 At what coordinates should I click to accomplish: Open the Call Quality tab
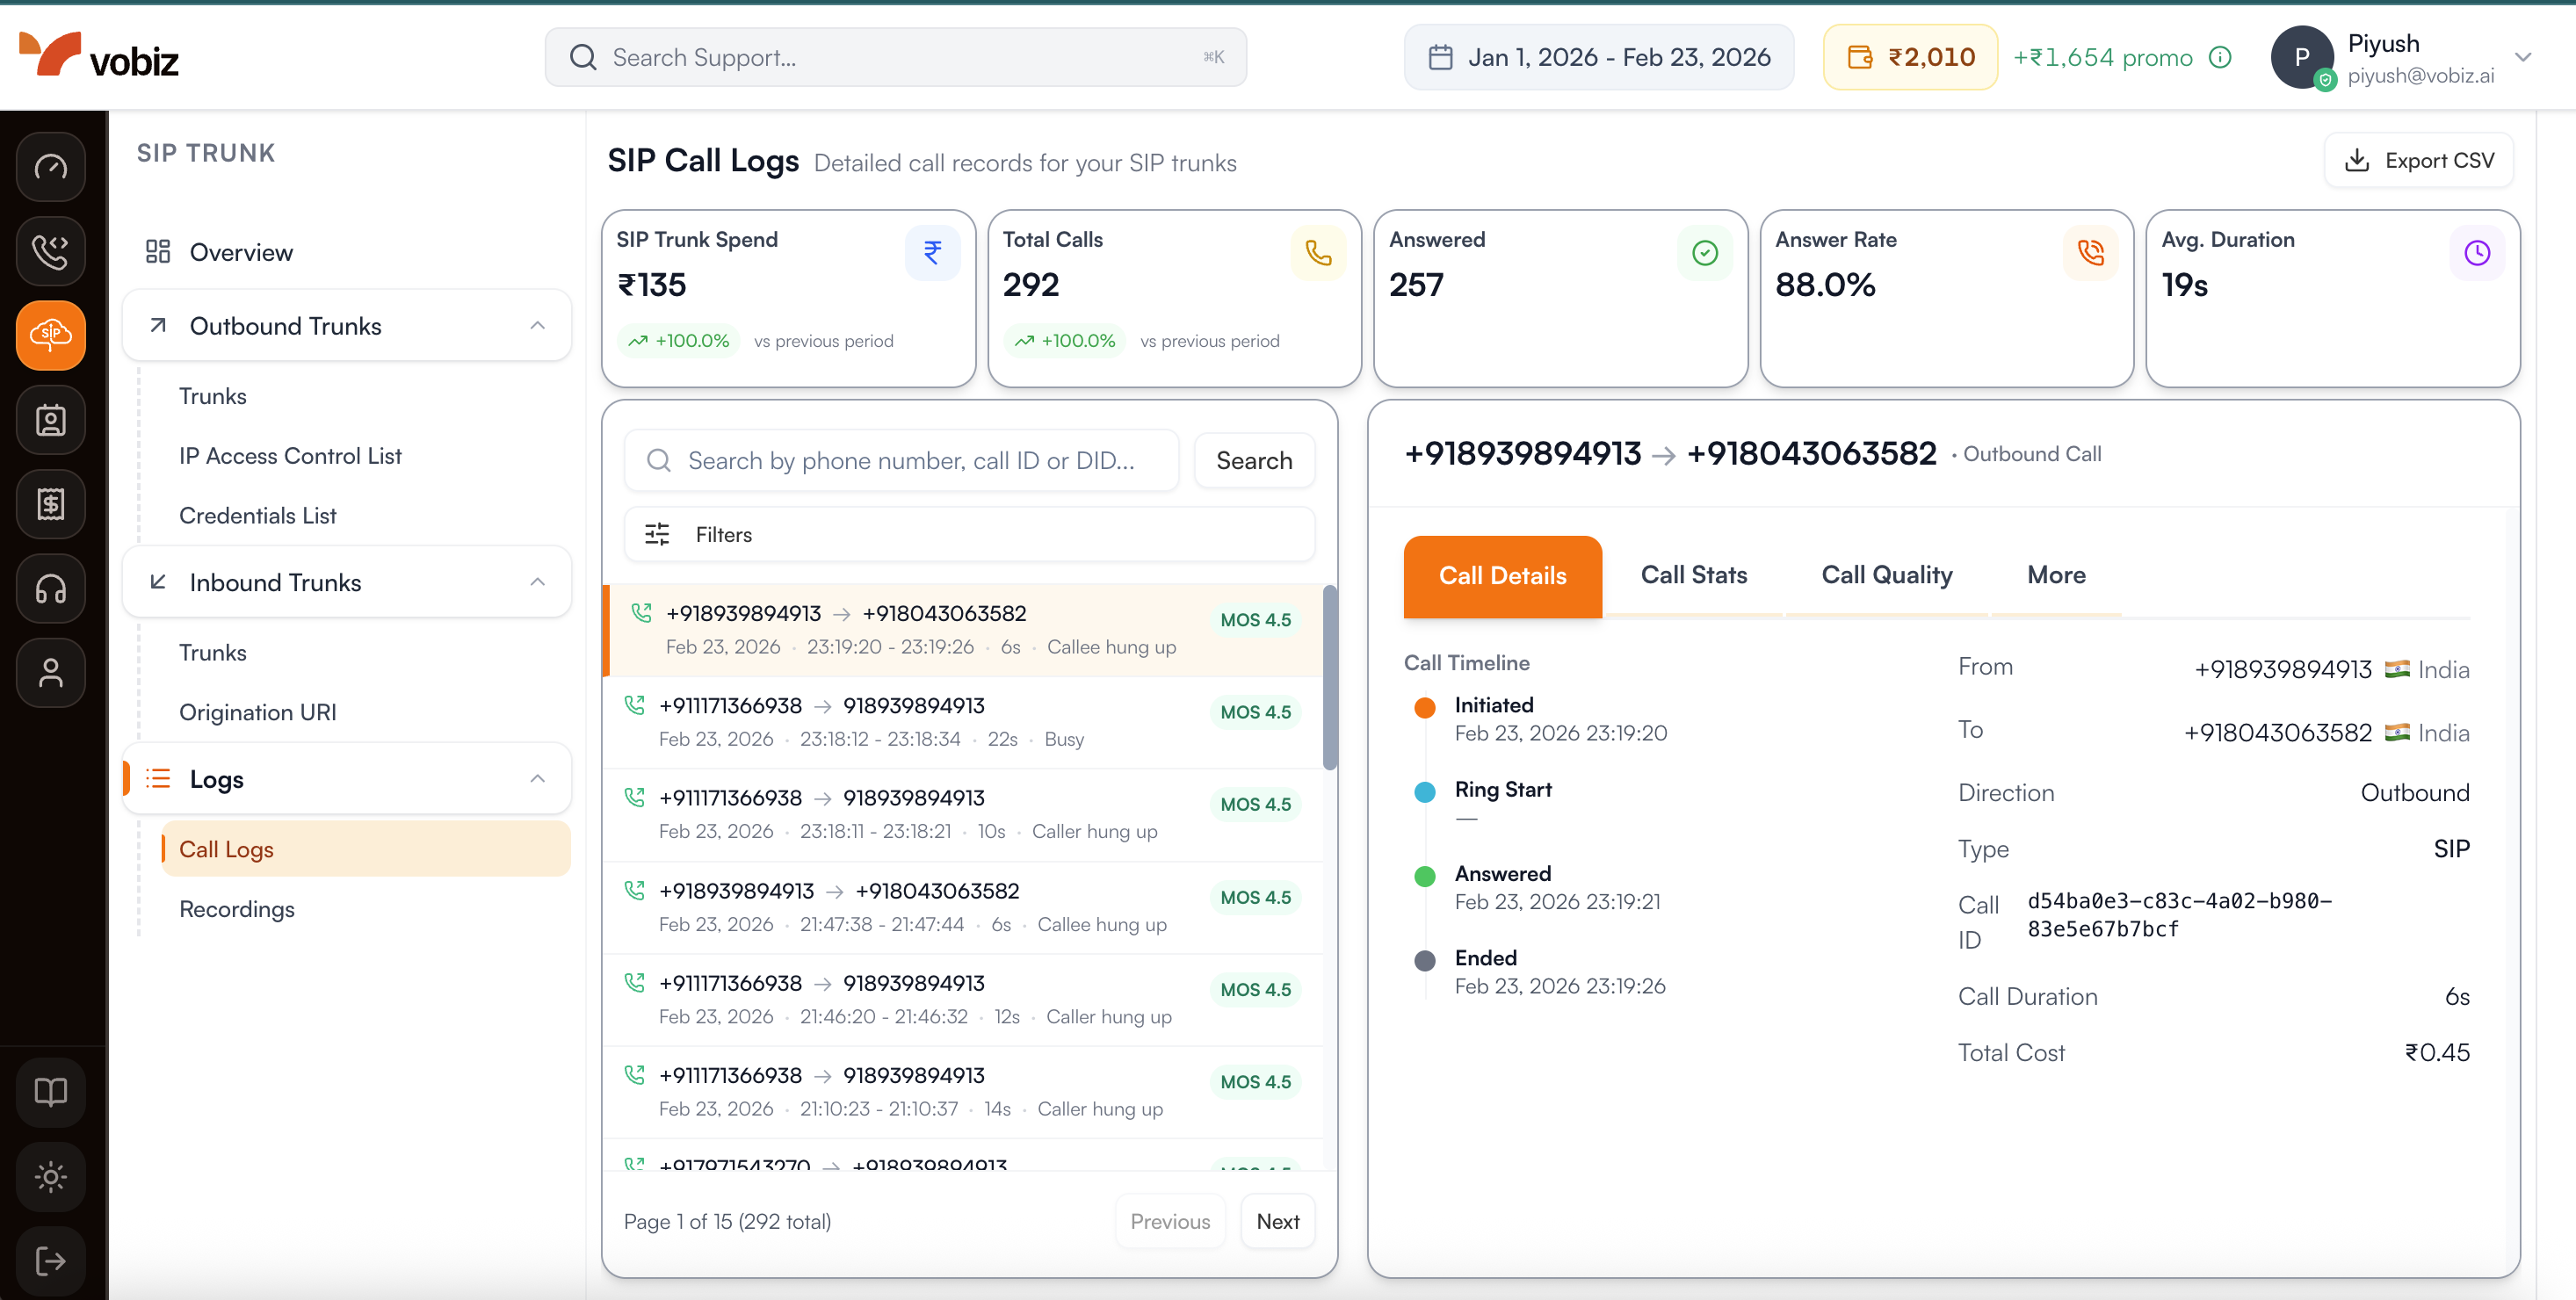1885,575
